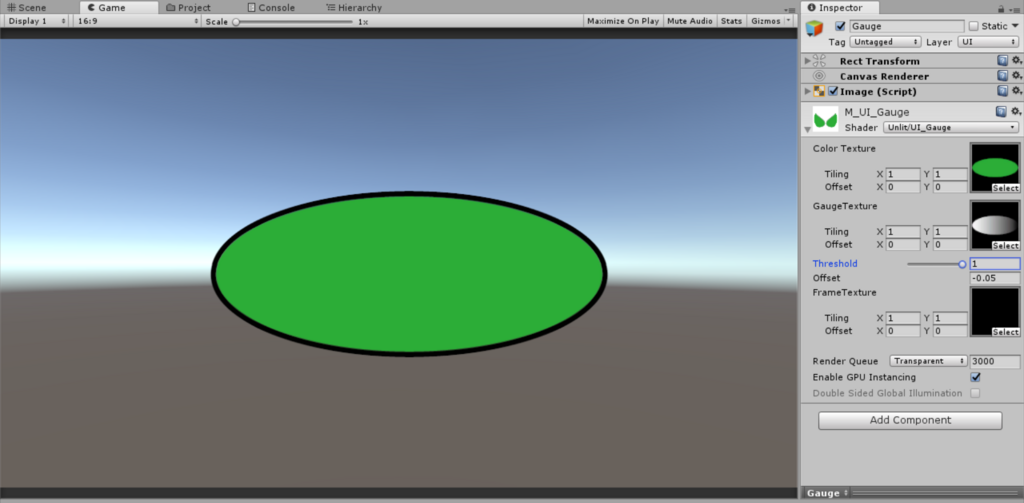Click Select under FrameTexture
The width and height of the screenshot is (1024, 503).
click(1005, 332)
